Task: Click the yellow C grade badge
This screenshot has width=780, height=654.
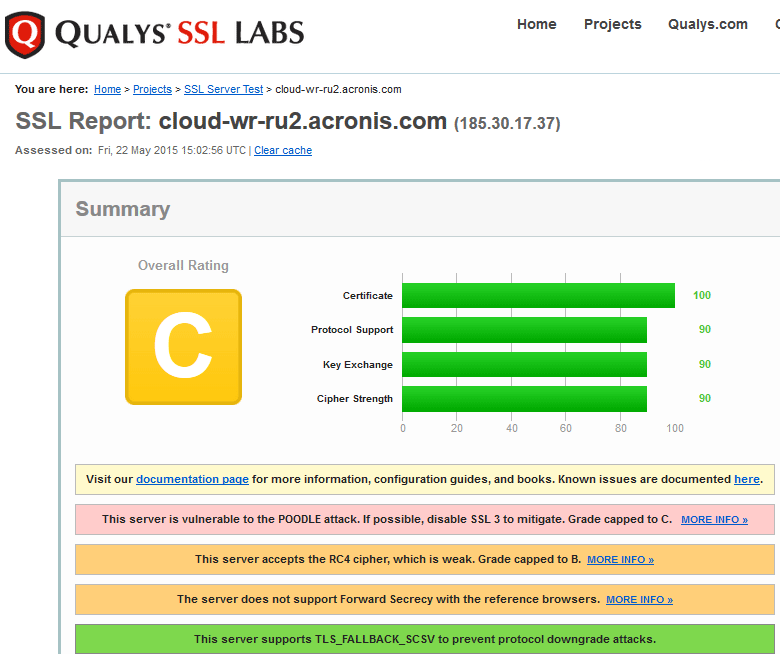Action: [183, 347]
